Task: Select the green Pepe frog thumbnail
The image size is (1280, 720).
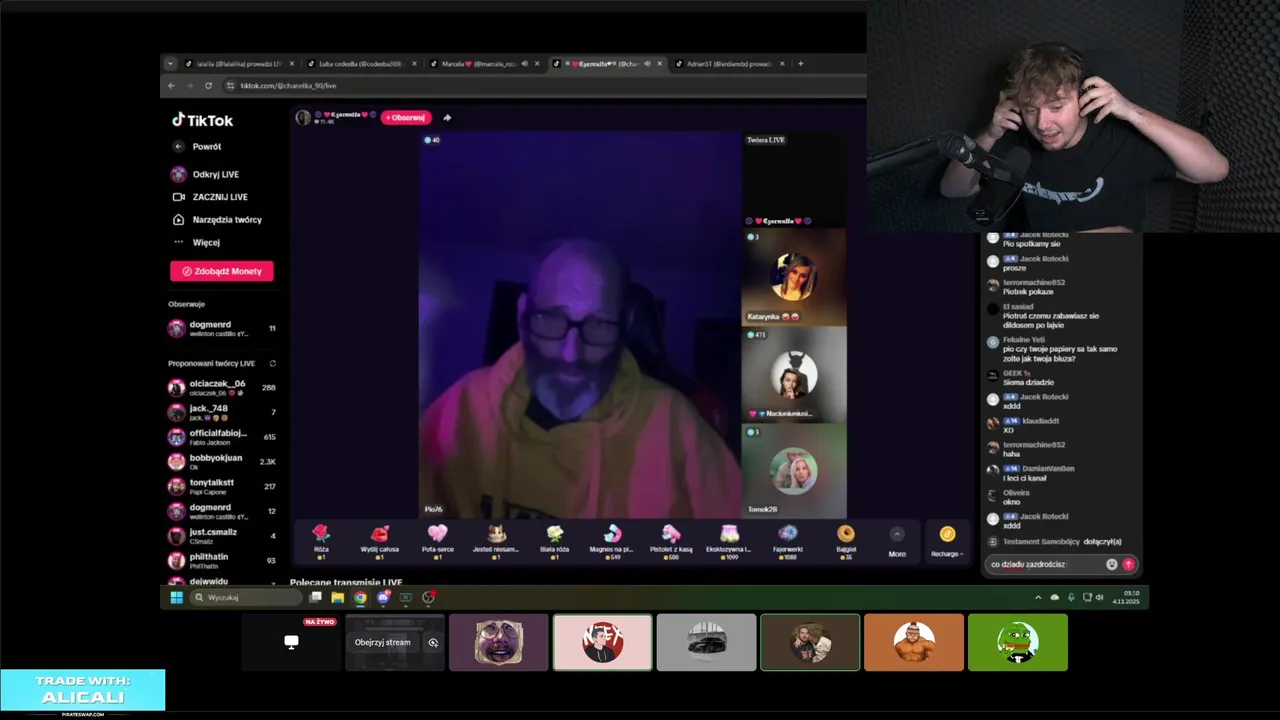Action: point(1018,642)
